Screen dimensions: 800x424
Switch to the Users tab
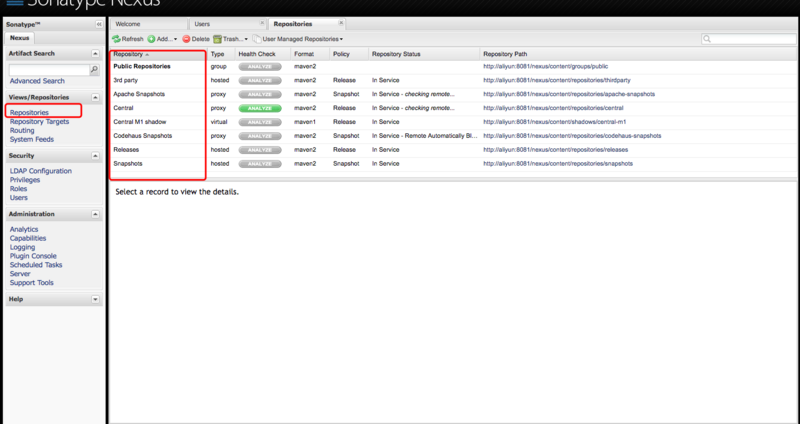[207, 22]
